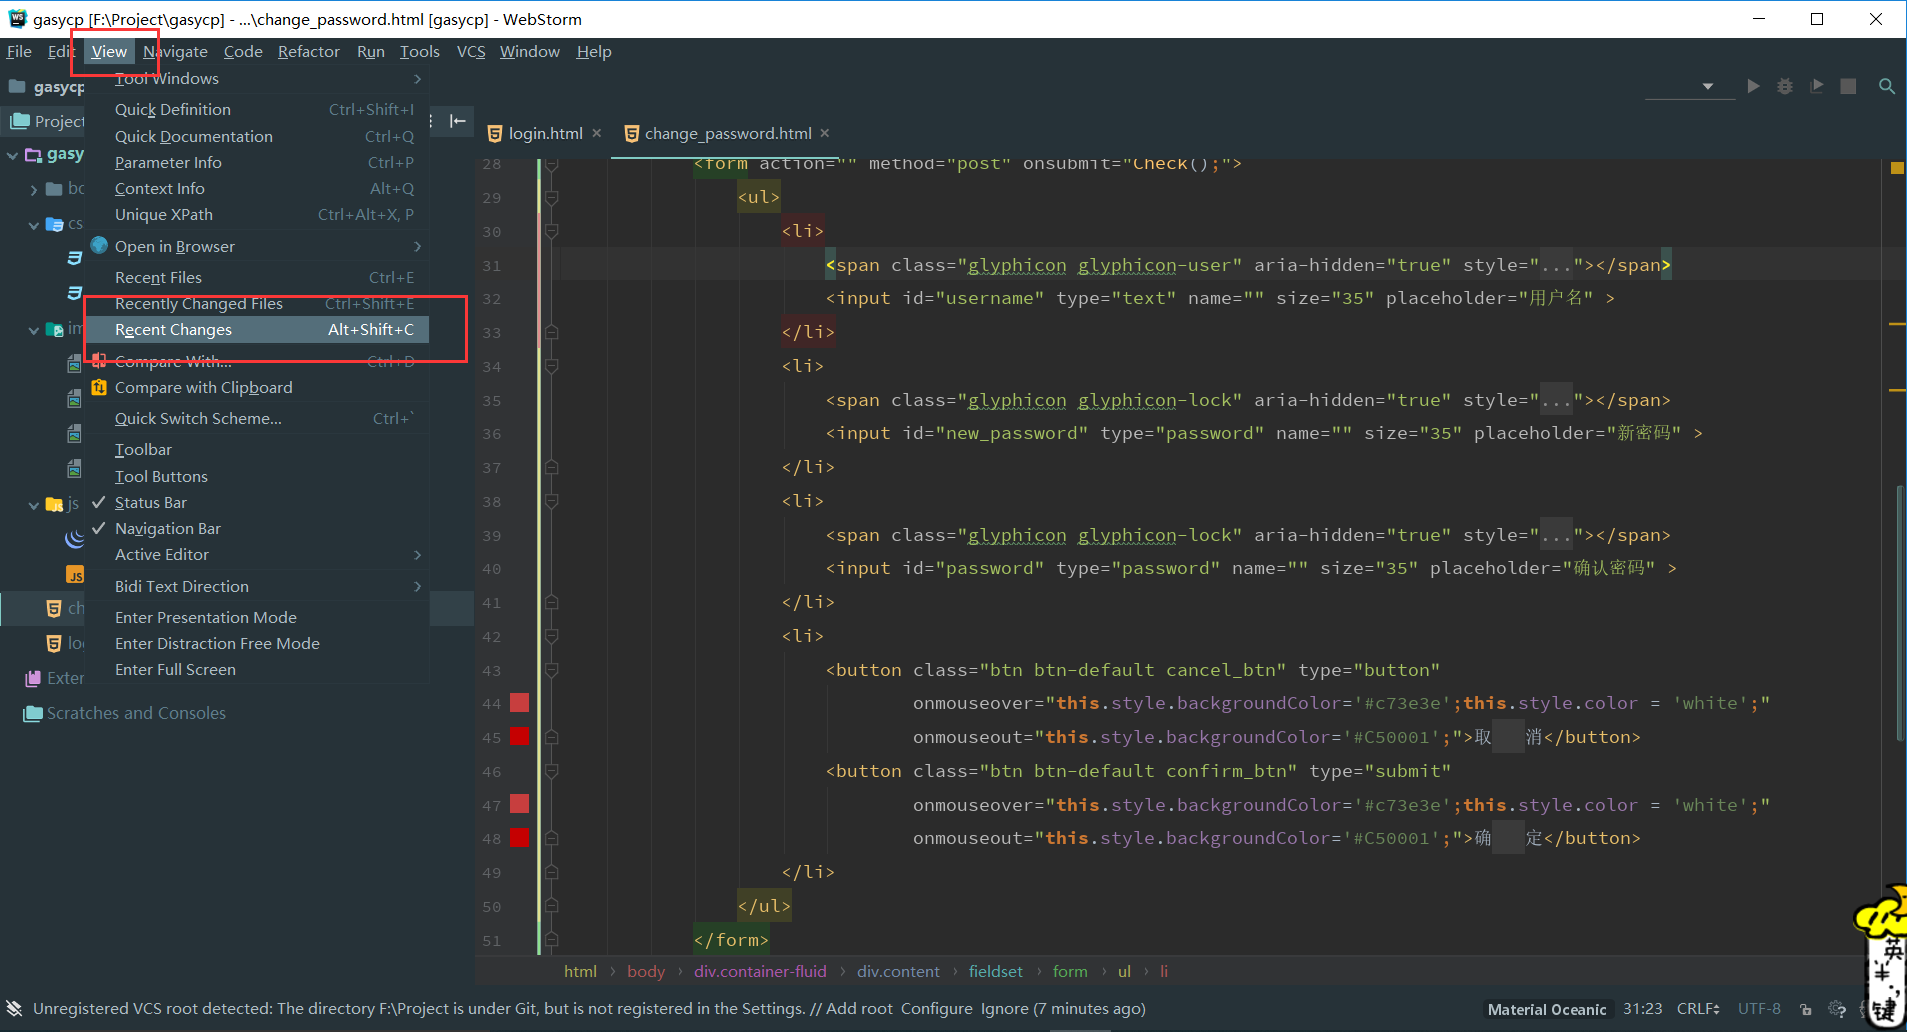Viewport: 1907px width, 1032px height.
Task: Open the Refactor menu
Action: coord(309,51)
